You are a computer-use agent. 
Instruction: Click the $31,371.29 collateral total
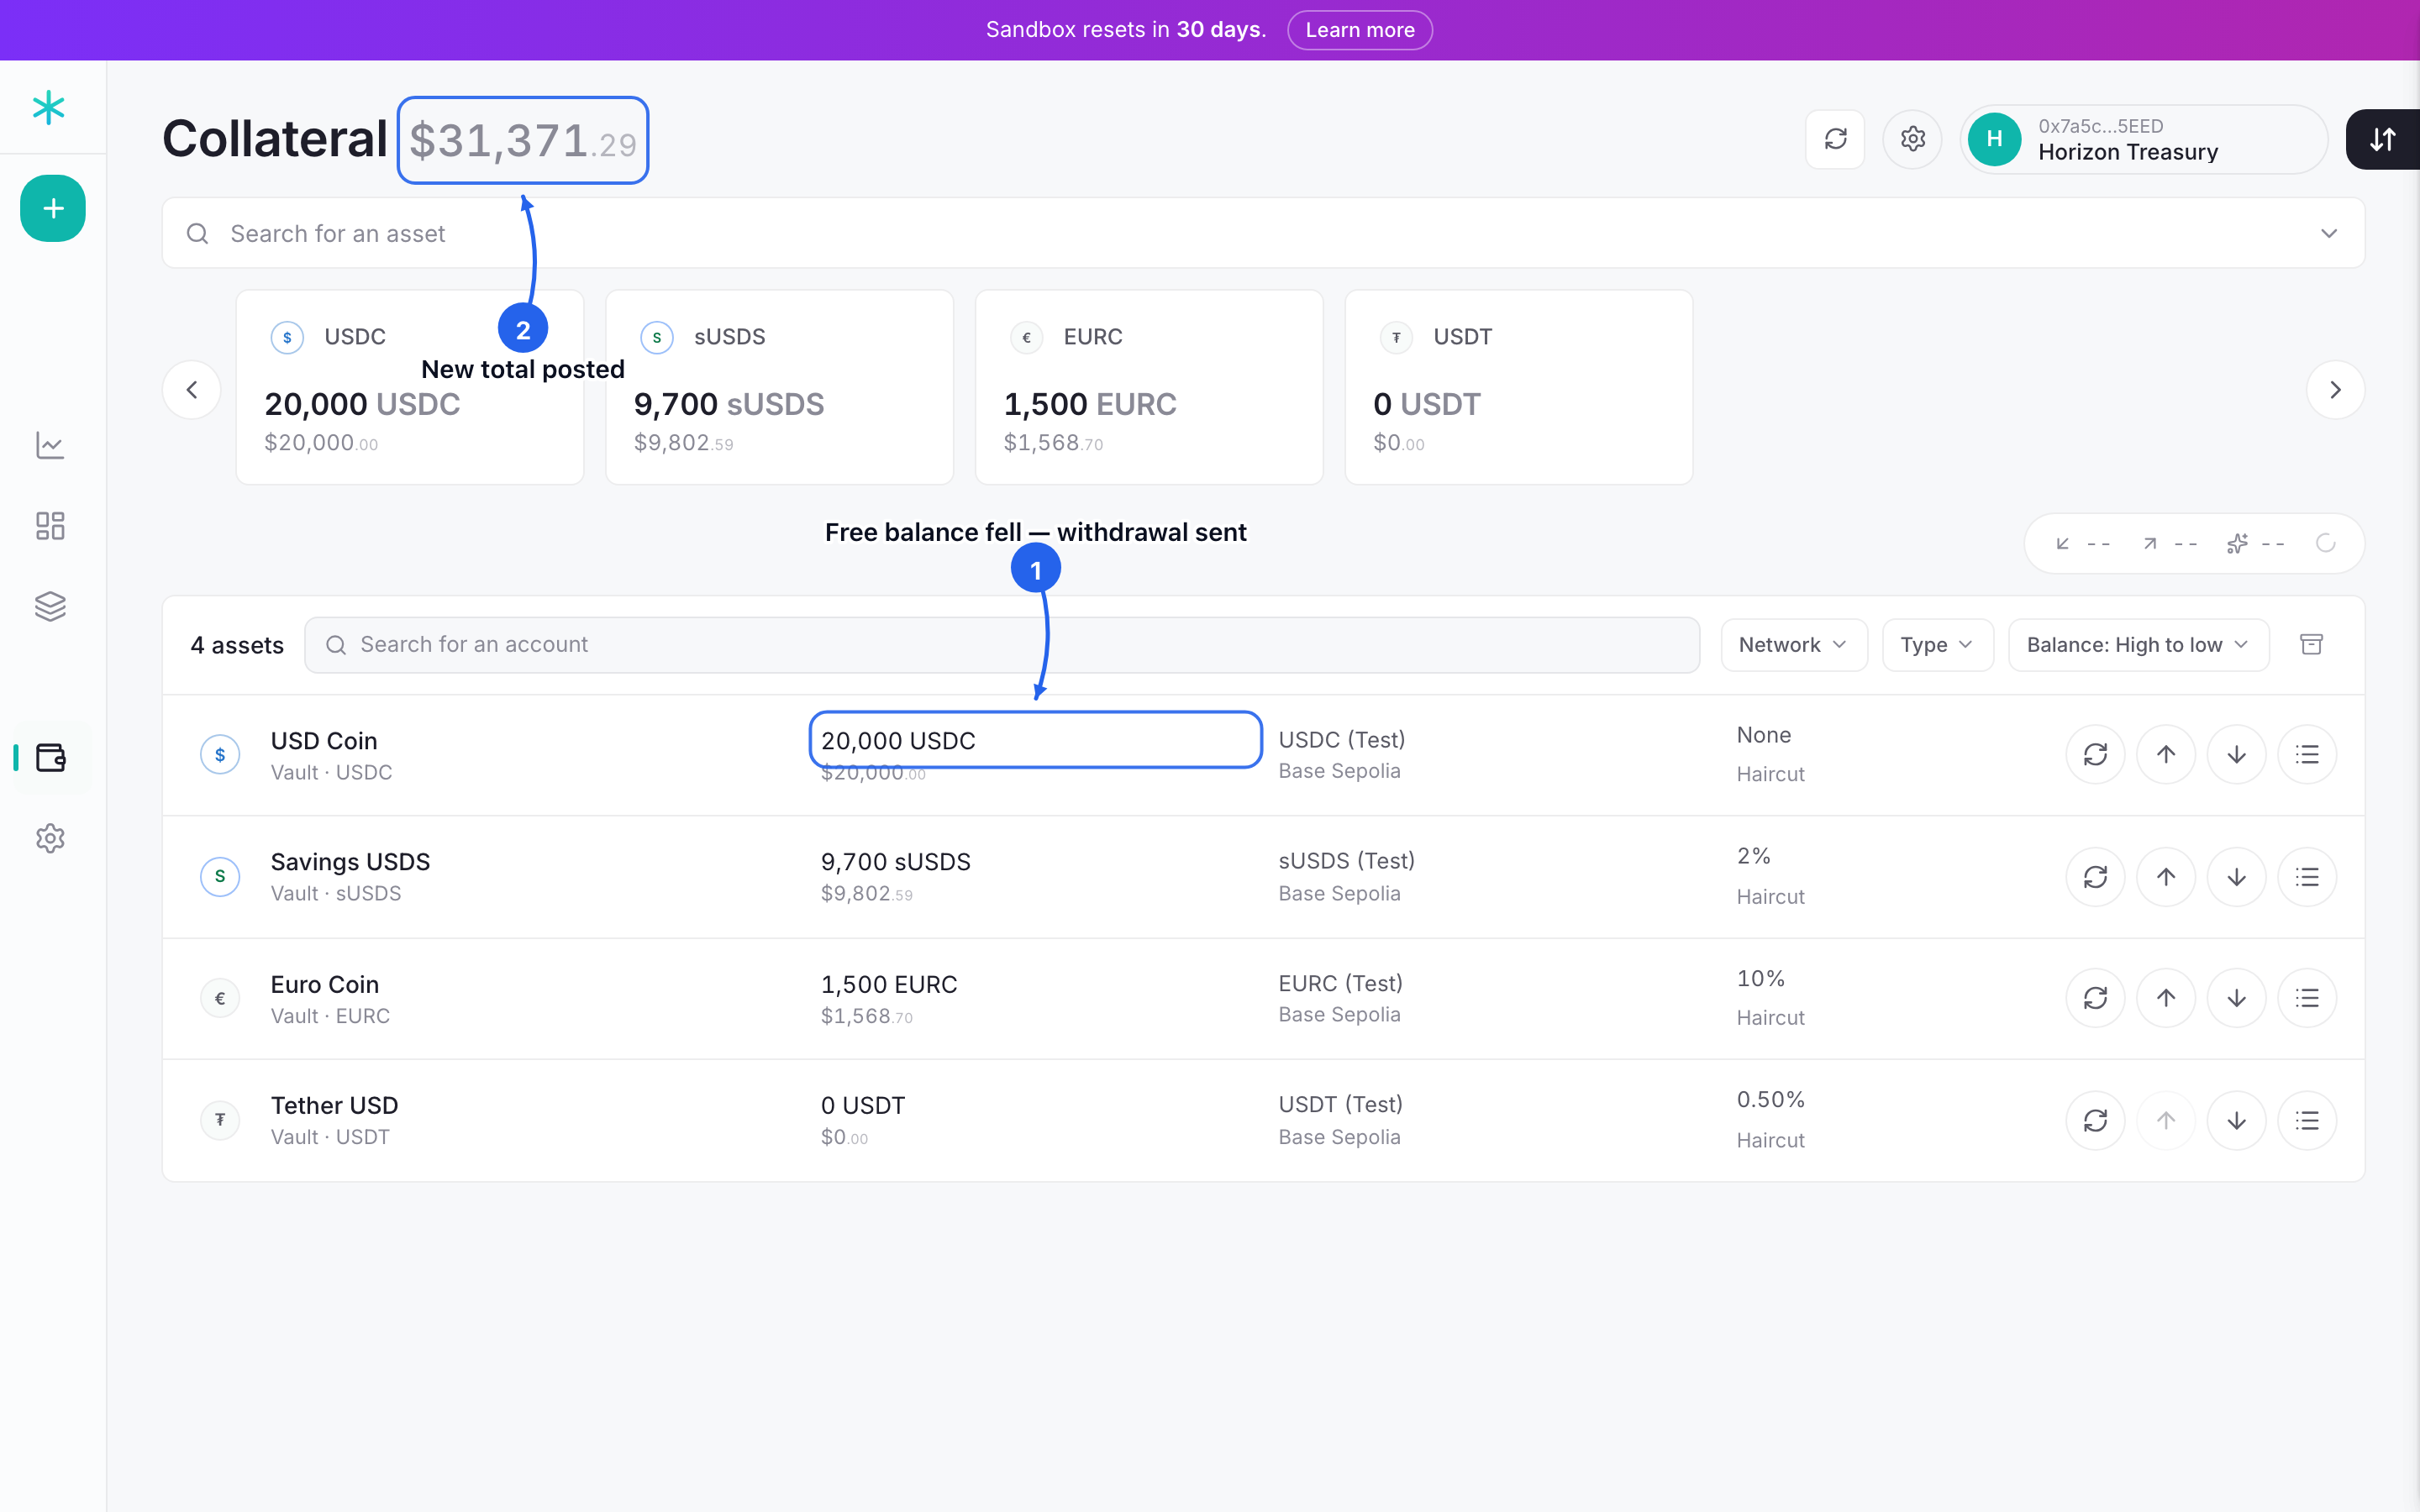click(x=523, y=141)
